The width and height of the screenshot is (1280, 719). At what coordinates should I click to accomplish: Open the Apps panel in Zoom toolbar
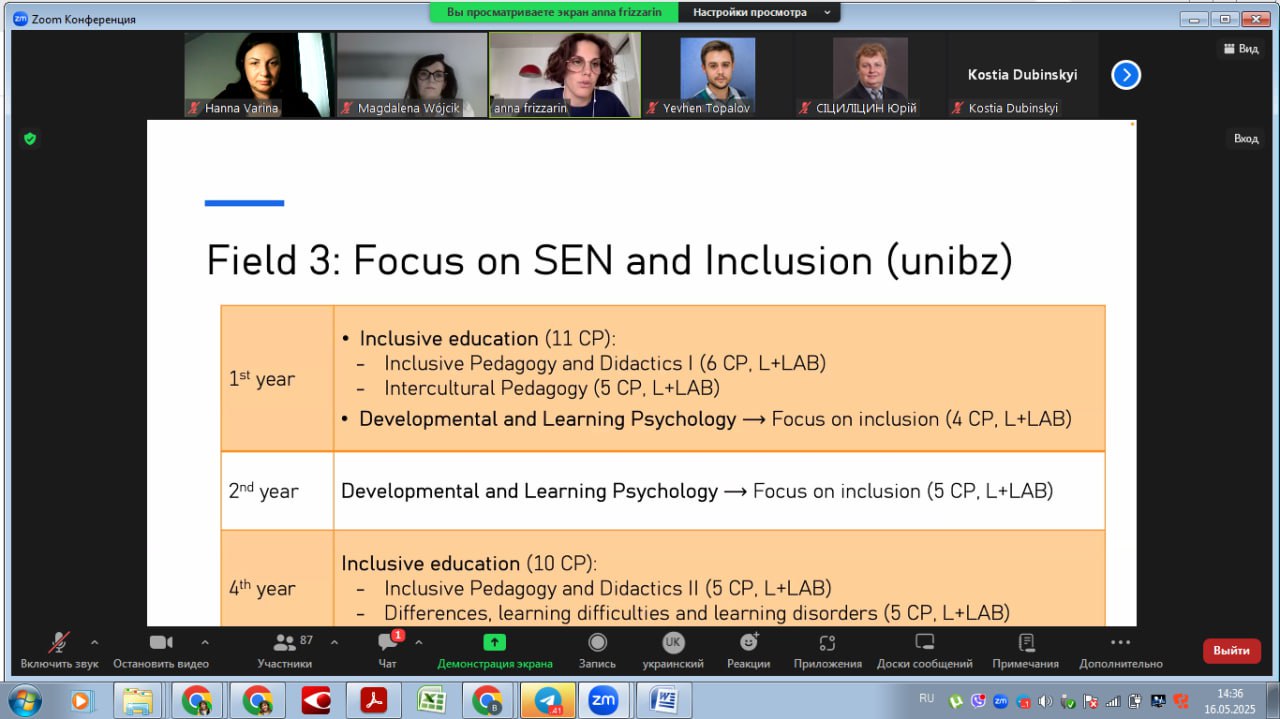coord(827,643)
